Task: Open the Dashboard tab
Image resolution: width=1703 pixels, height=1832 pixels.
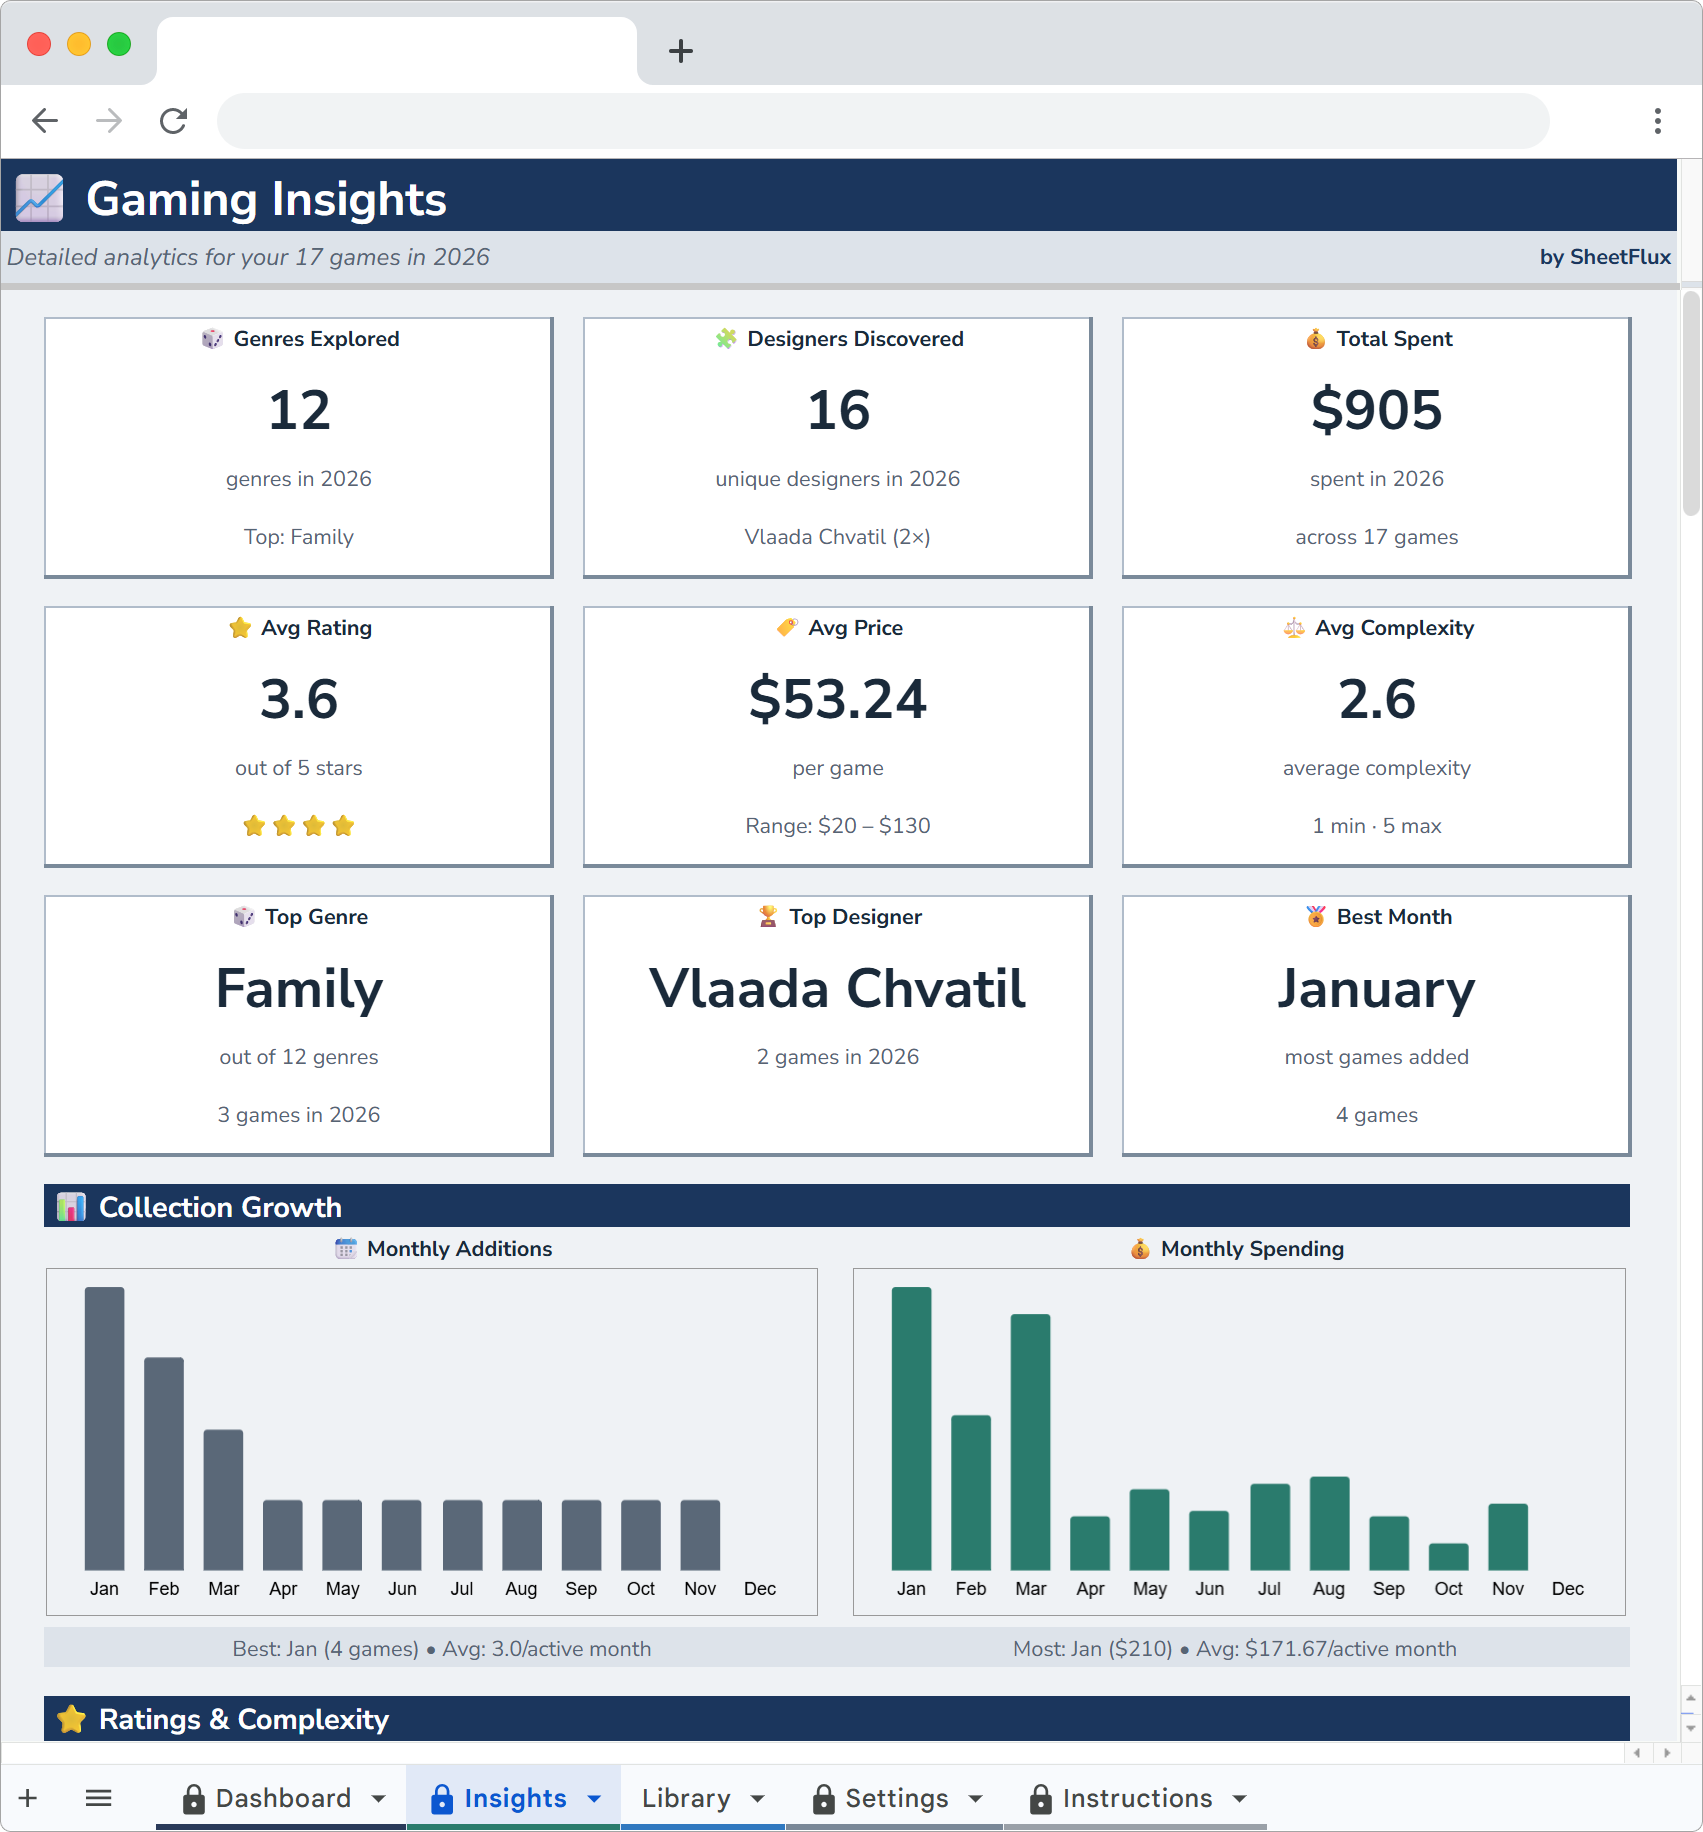Action: tap(283, 1797)
